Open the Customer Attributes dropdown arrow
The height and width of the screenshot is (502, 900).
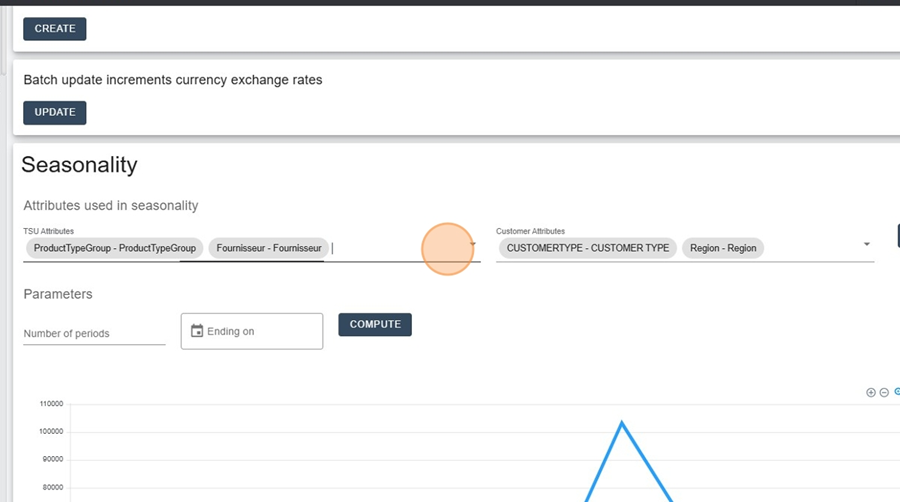[x=867, y=244]
